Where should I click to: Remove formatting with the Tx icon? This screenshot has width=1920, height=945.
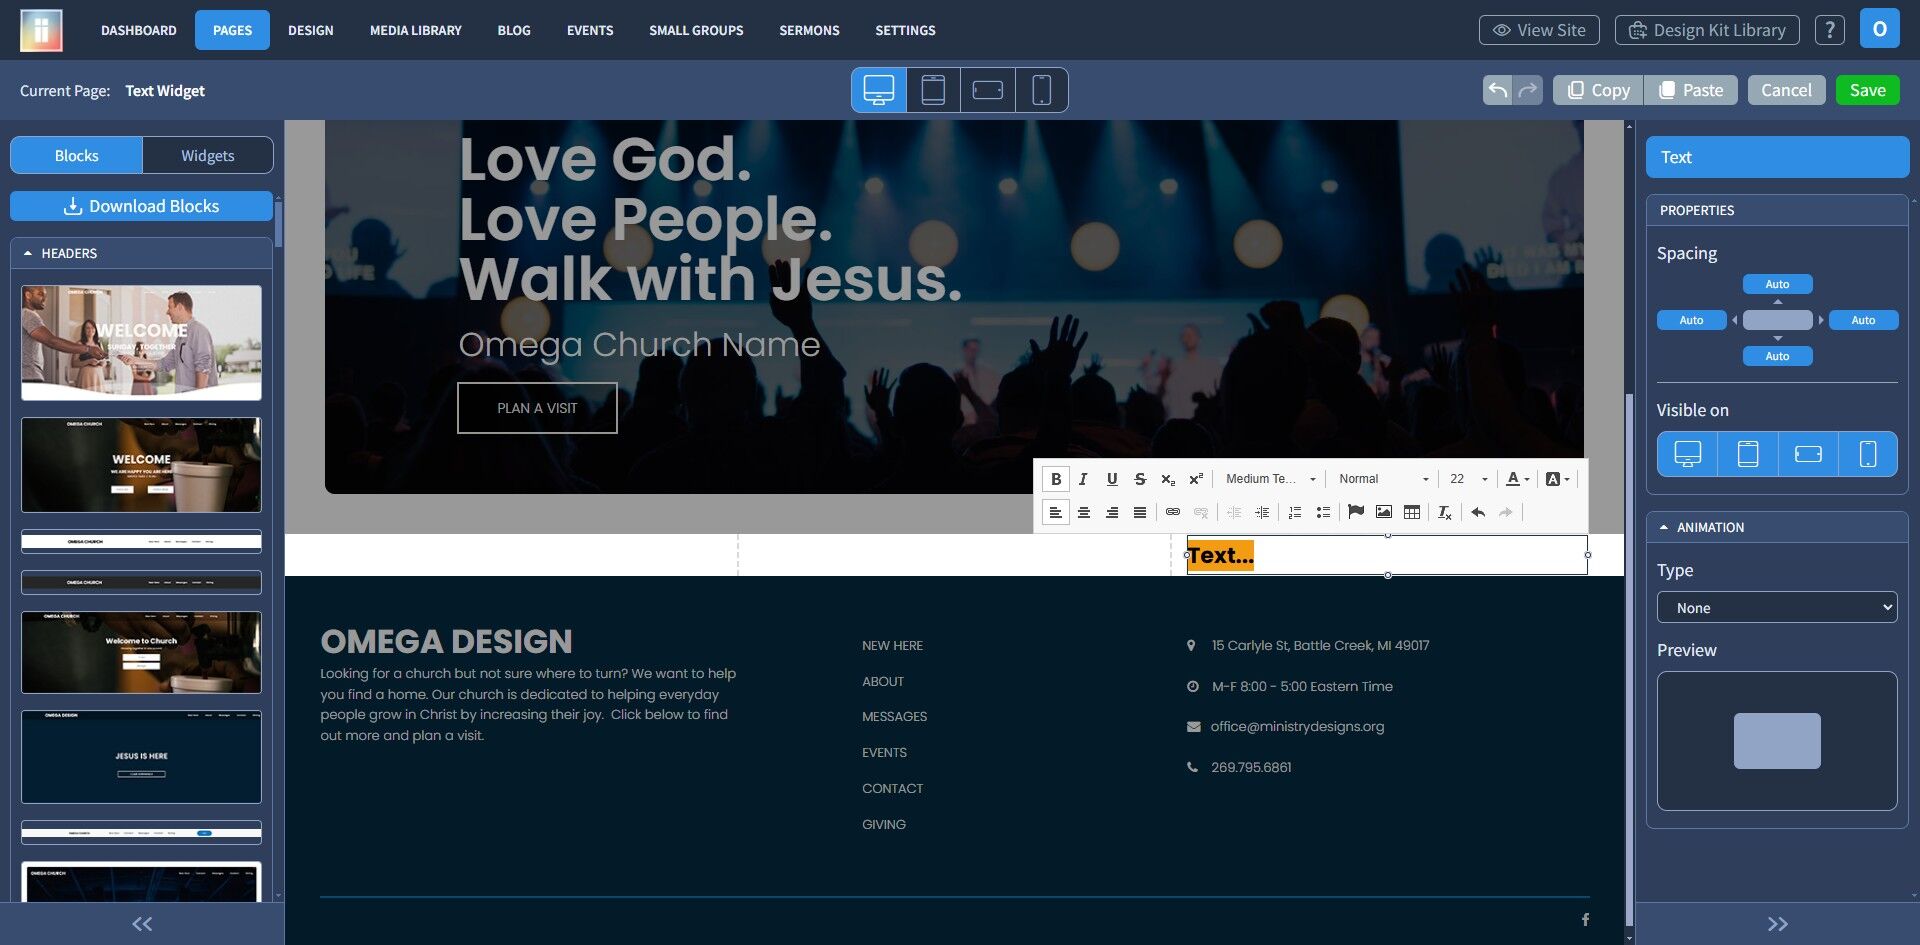tap(1444, 512)
